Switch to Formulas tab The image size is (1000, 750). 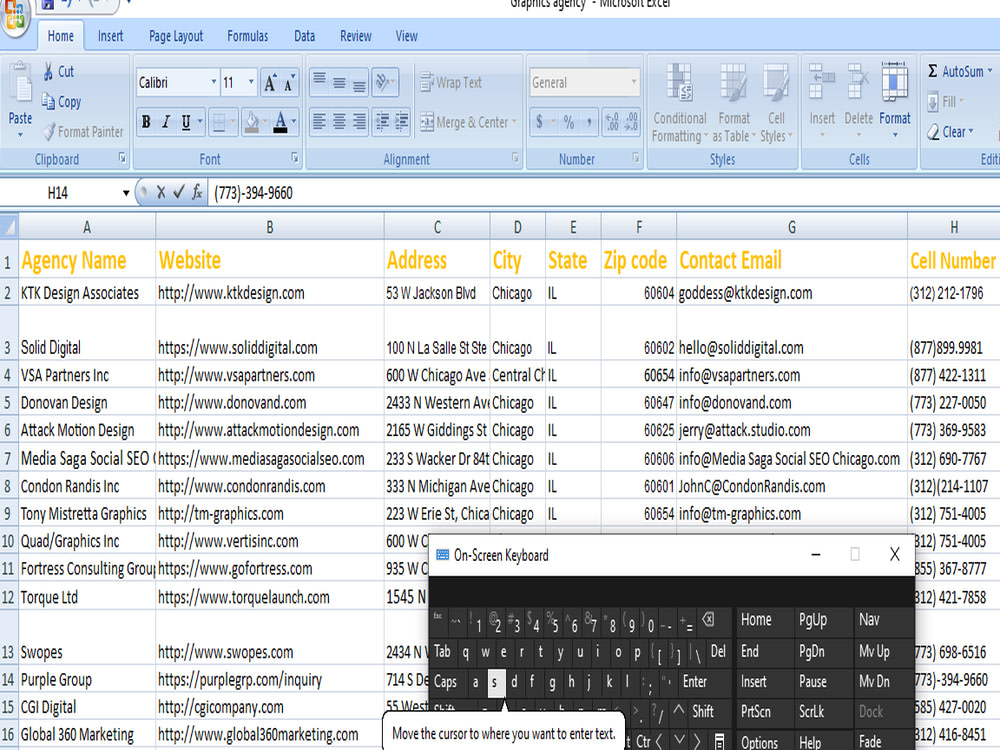coord(247,36)
